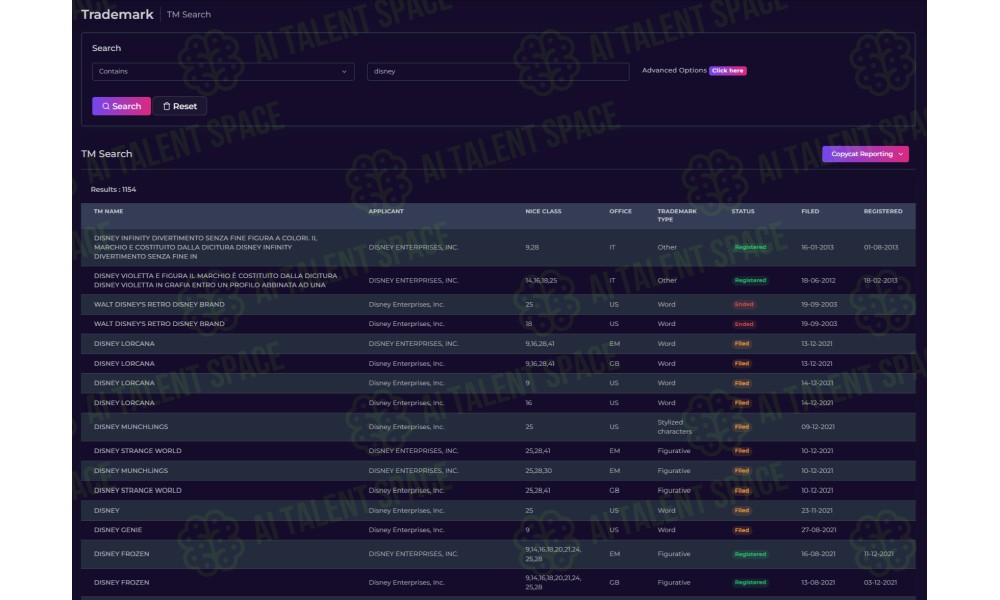1000x600 pixels.
Task: Open the DISNEY INFINITY DIVERTIMENTO trademark row
Action: 498,247
